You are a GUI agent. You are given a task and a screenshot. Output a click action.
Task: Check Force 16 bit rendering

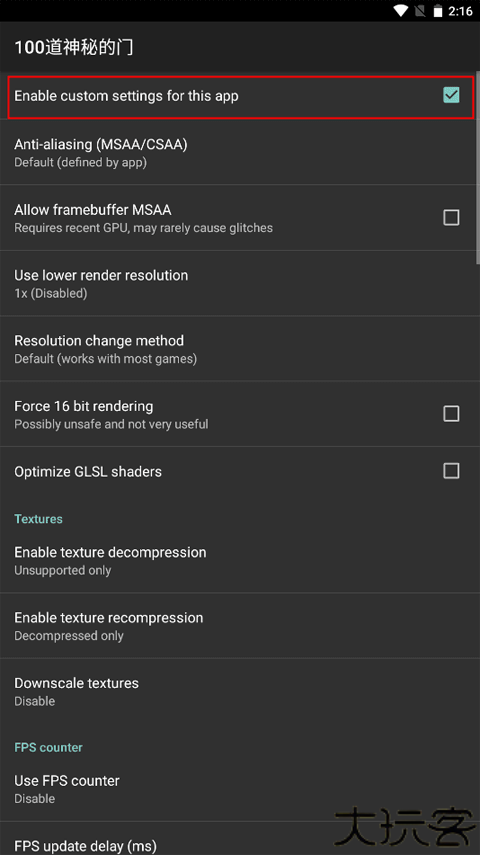[451, 414]
